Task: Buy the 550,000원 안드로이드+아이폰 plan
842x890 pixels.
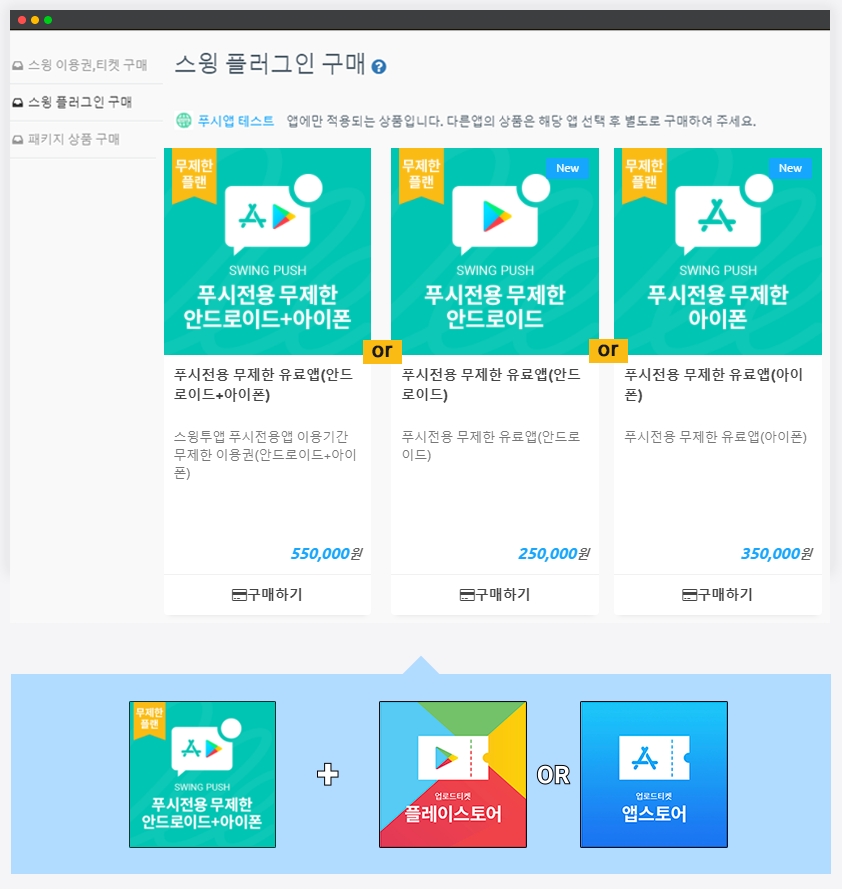Action: point(267,594)
